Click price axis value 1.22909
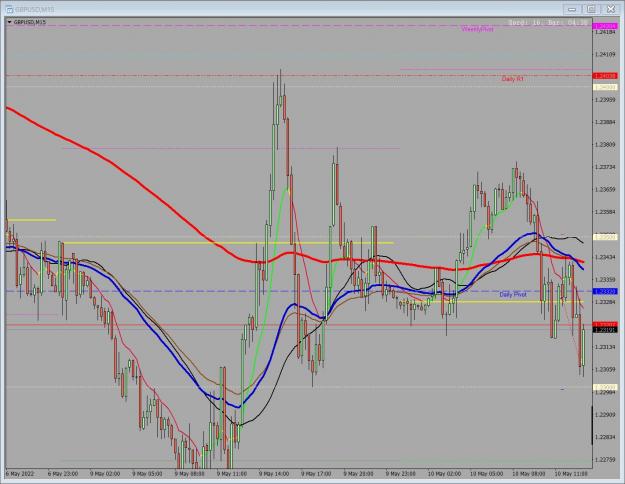 (x=605, y=415)
